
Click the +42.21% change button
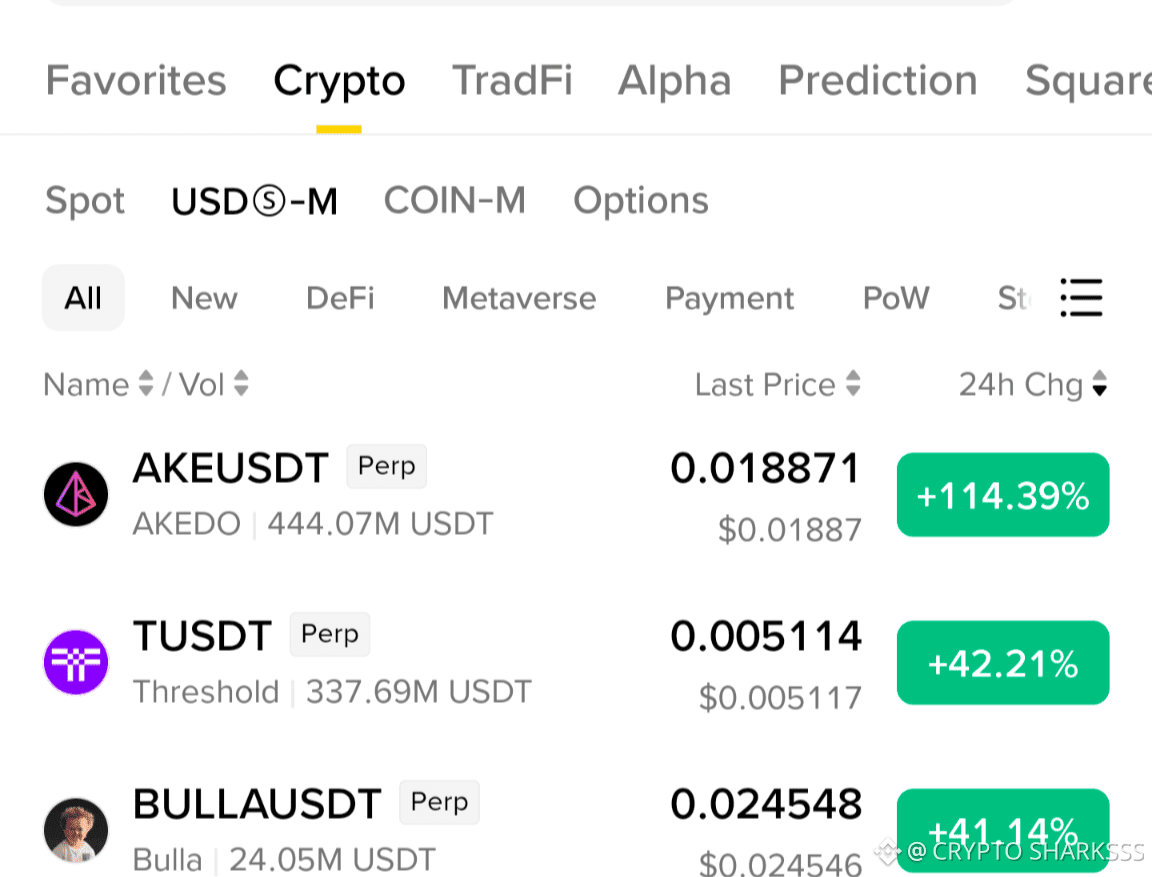tap(1003, 663)
